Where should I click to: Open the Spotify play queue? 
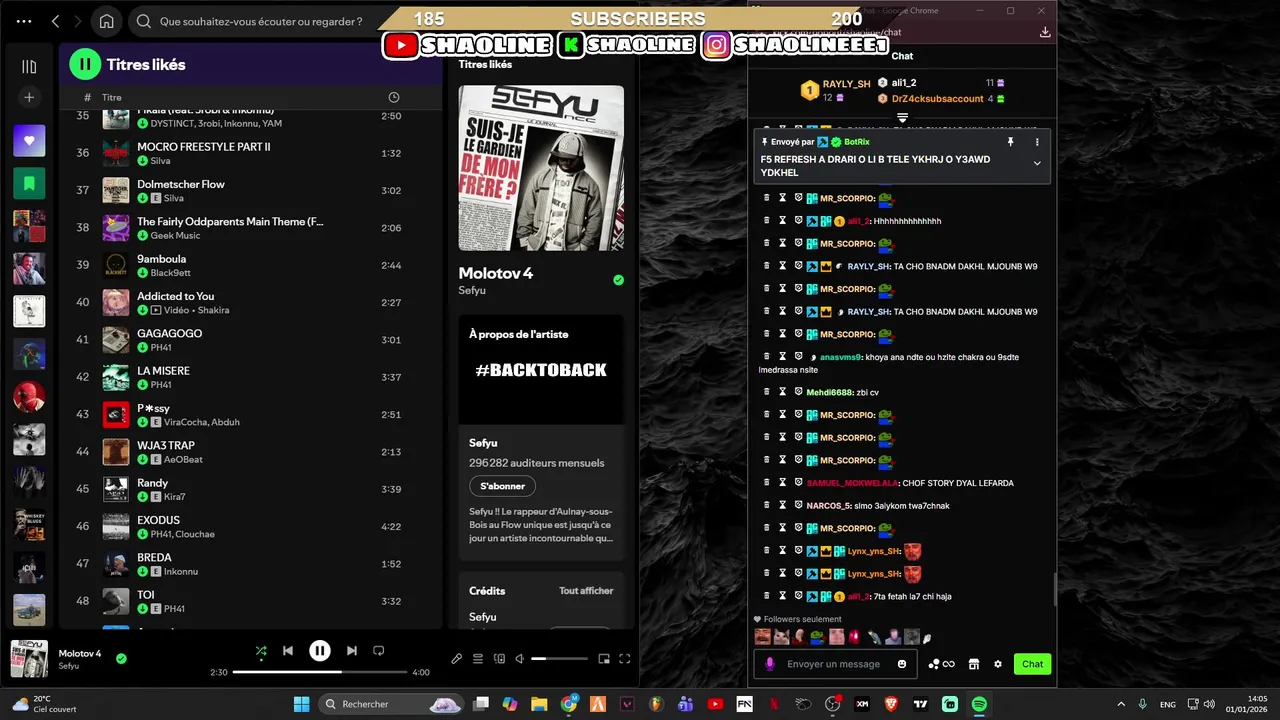click(x=478, y=659)
